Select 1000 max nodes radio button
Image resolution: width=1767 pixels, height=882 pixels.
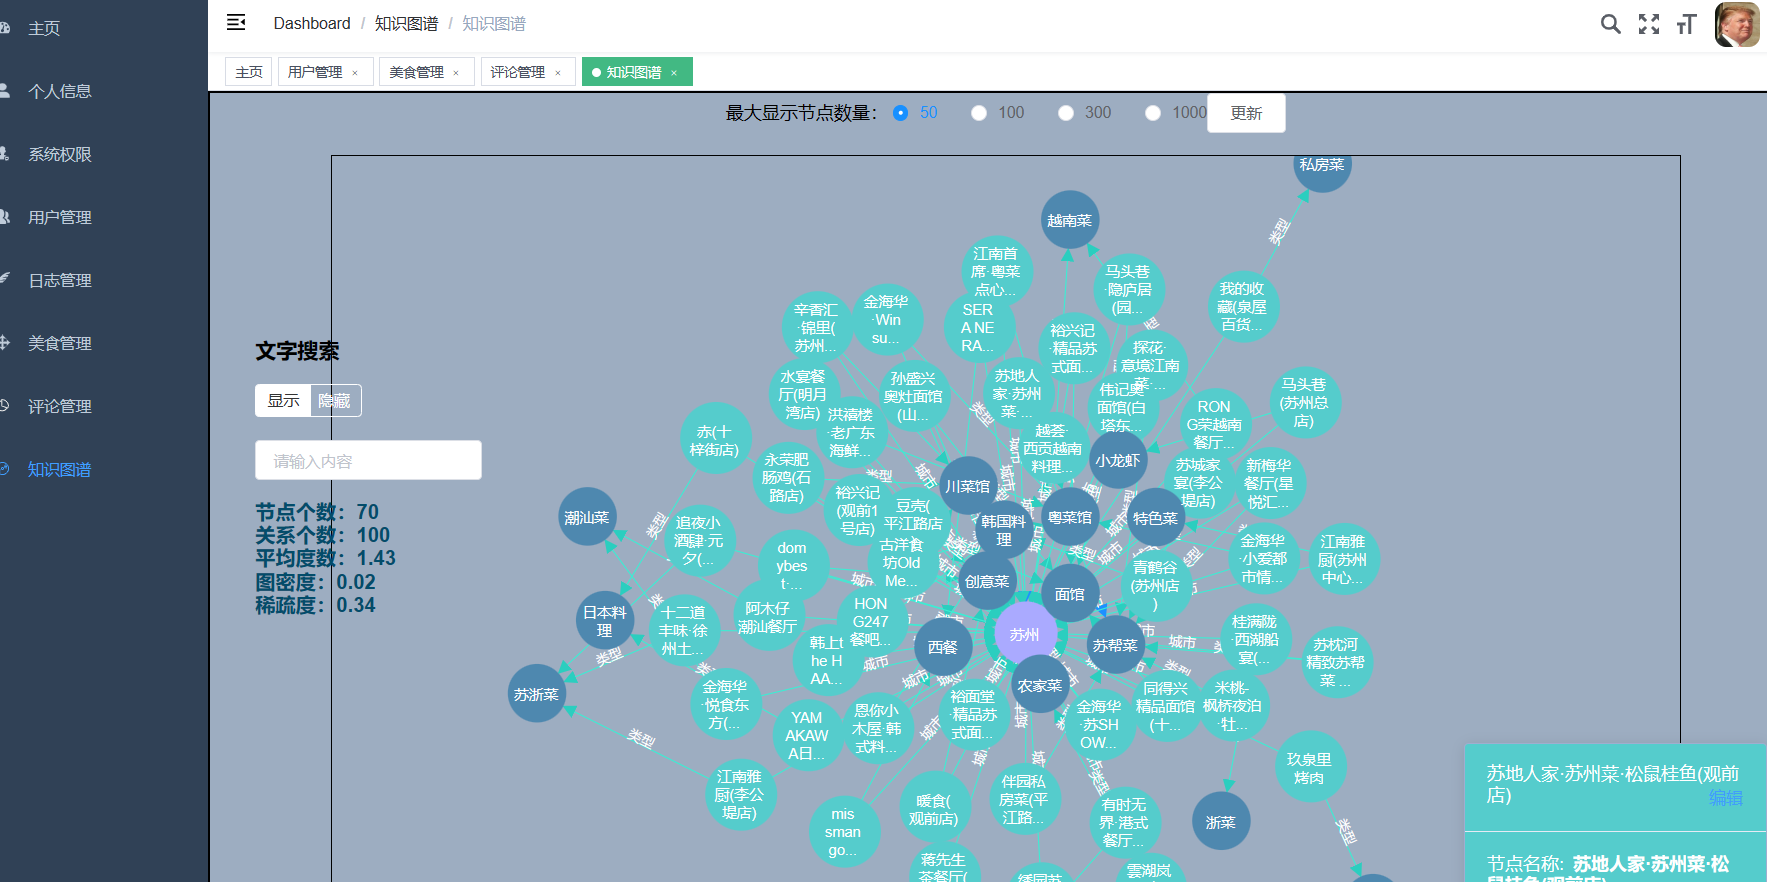pos(1153,113)
